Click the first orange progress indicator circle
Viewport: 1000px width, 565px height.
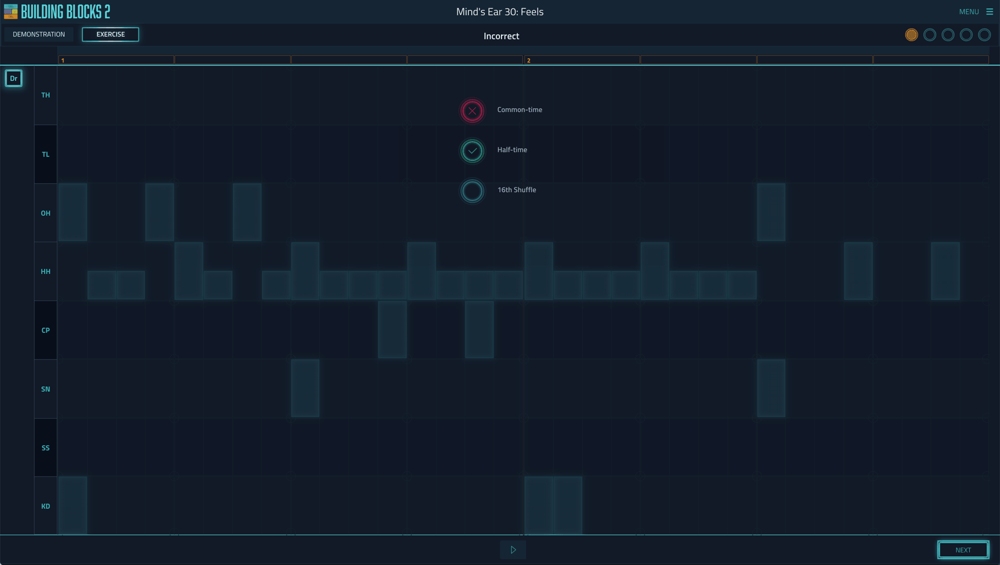point(911,35)
